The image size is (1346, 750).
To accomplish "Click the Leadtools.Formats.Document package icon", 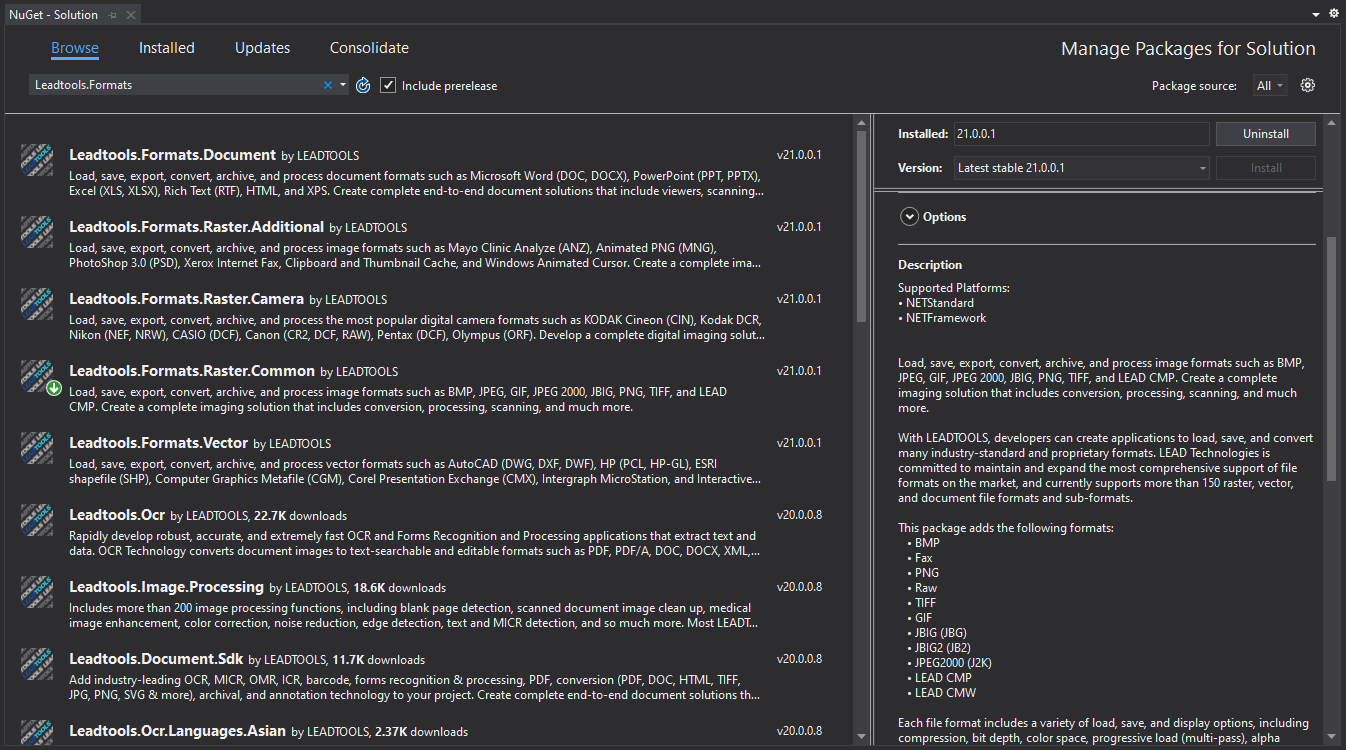I will pyautogui.click(x=37, y=160).
